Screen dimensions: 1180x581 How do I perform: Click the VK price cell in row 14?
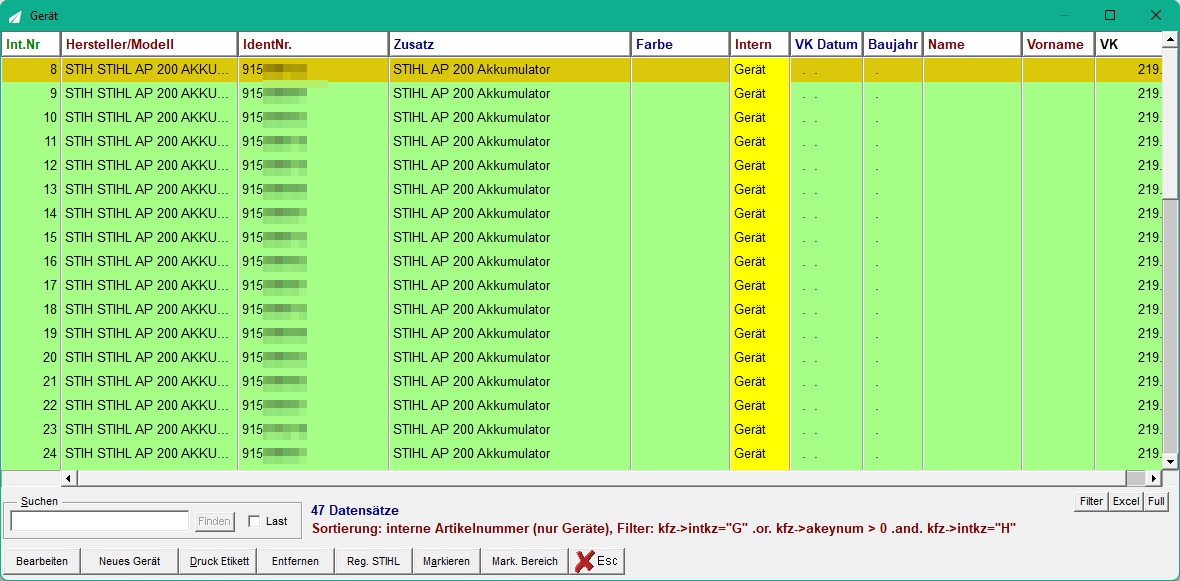1129,214
